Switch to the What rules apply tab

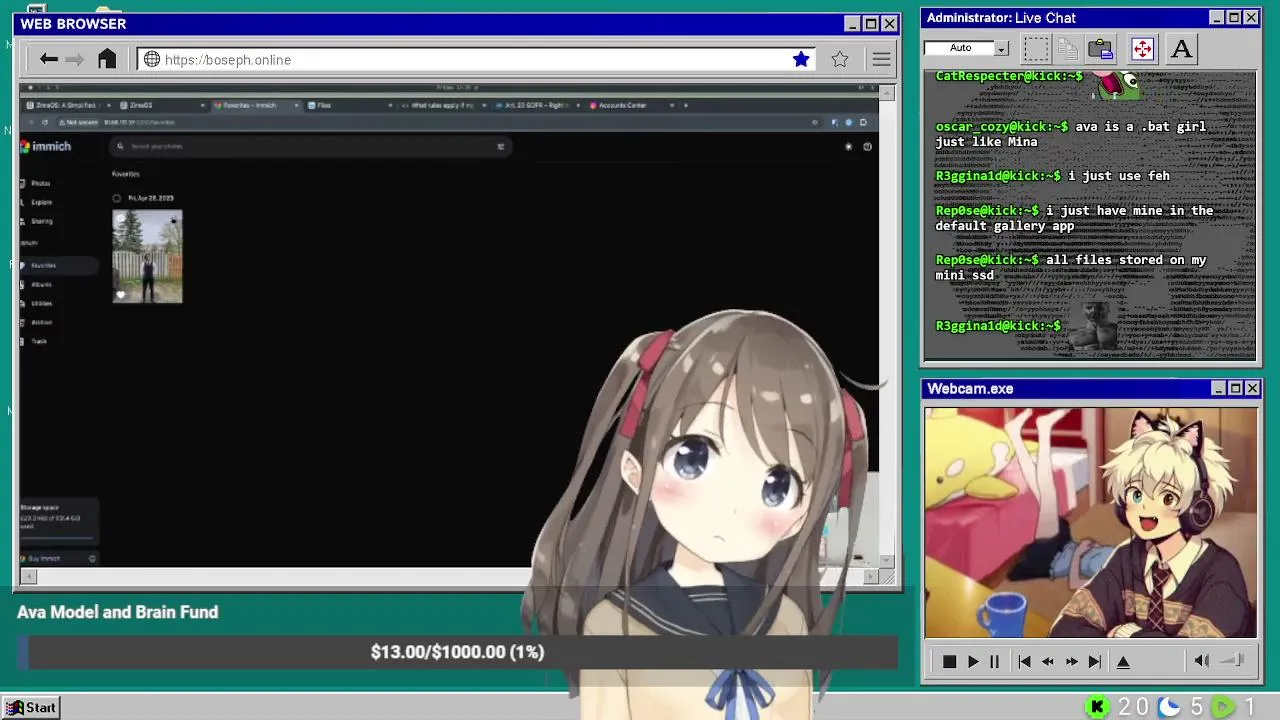point(442,105)
